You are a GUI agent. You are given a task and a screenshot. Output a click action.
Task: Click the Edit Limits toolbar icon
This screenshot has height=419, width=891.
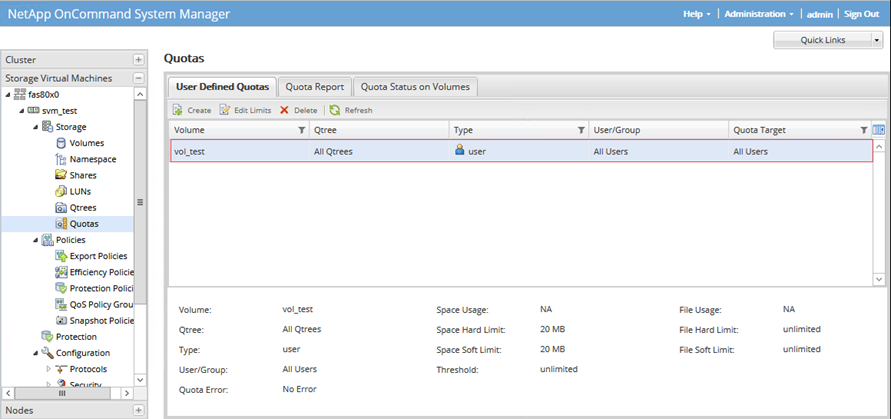[x=225, y=110]
